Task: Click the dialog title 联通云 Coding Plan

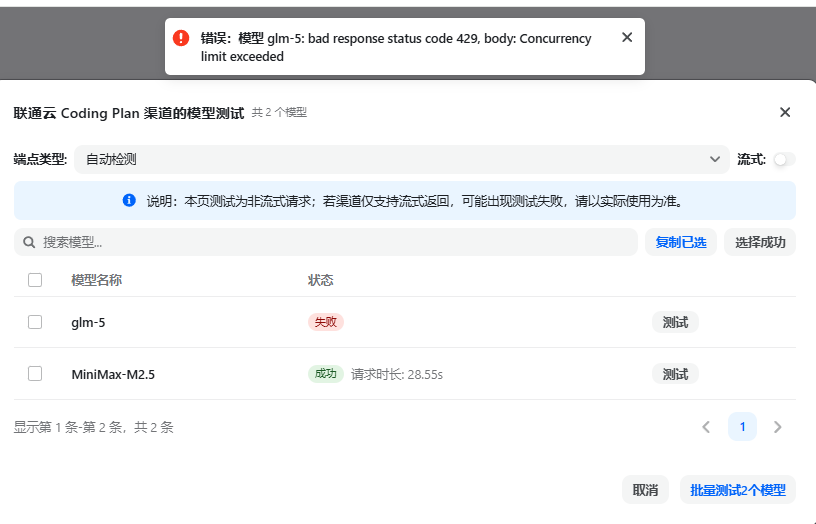Action: (129, 113)
